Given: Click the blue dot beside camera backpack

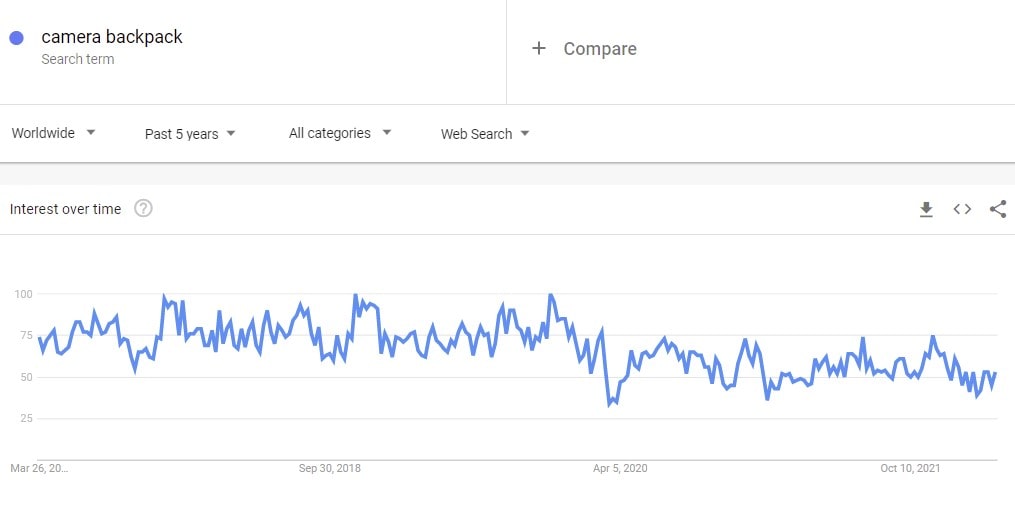Looking at the screenshot, I should click(17, 38).
